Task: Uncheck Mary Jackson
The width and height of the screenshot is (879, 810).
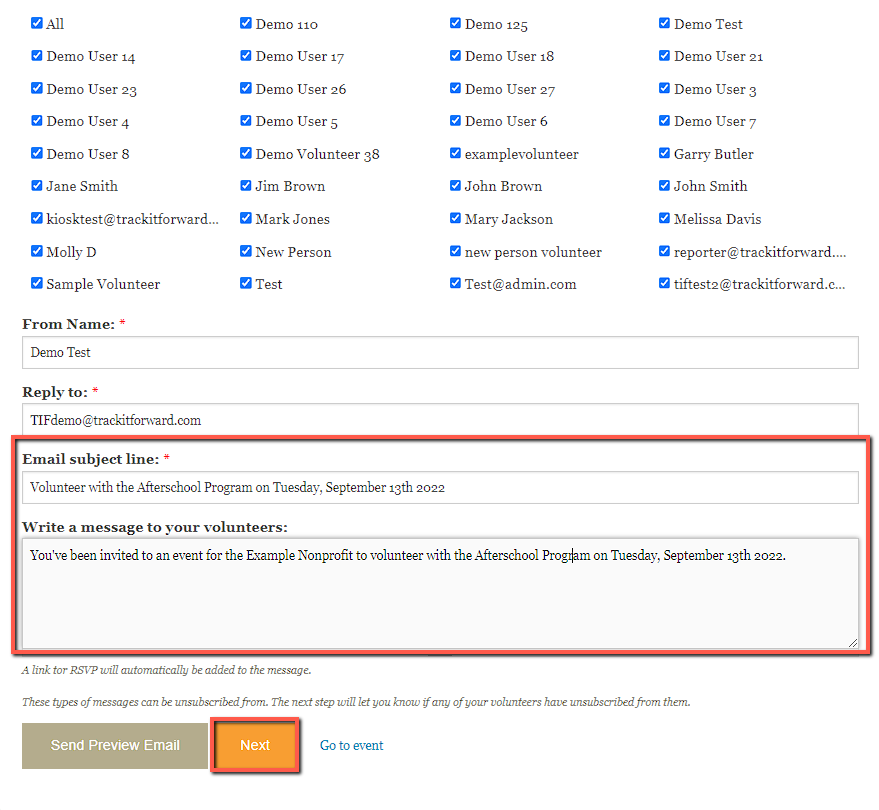Action: [x=455, y=218]
